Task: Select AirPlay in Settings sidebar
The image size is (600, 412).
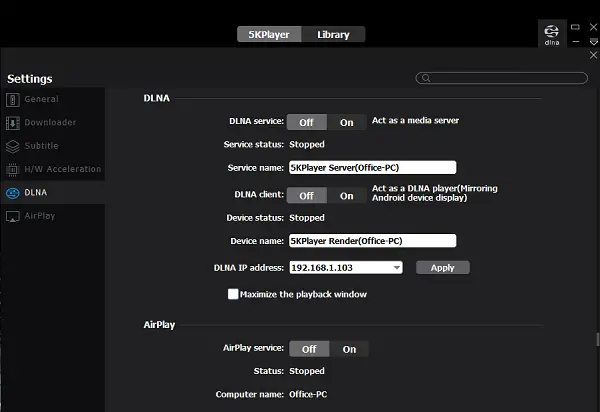Action: (x=52, y=216)
